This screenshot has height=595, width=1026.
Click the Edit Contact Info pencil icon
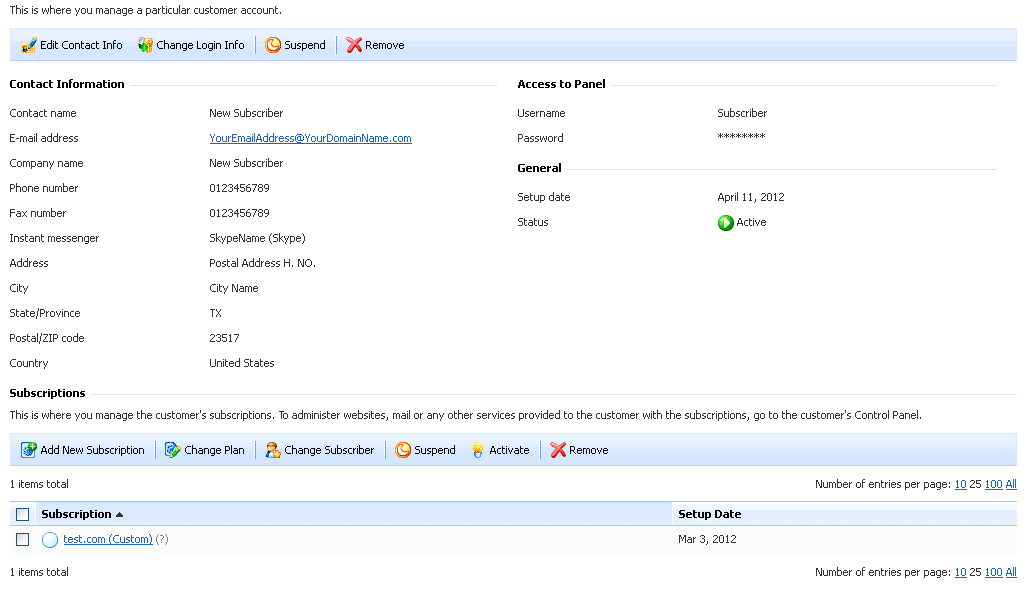(29, 45)
